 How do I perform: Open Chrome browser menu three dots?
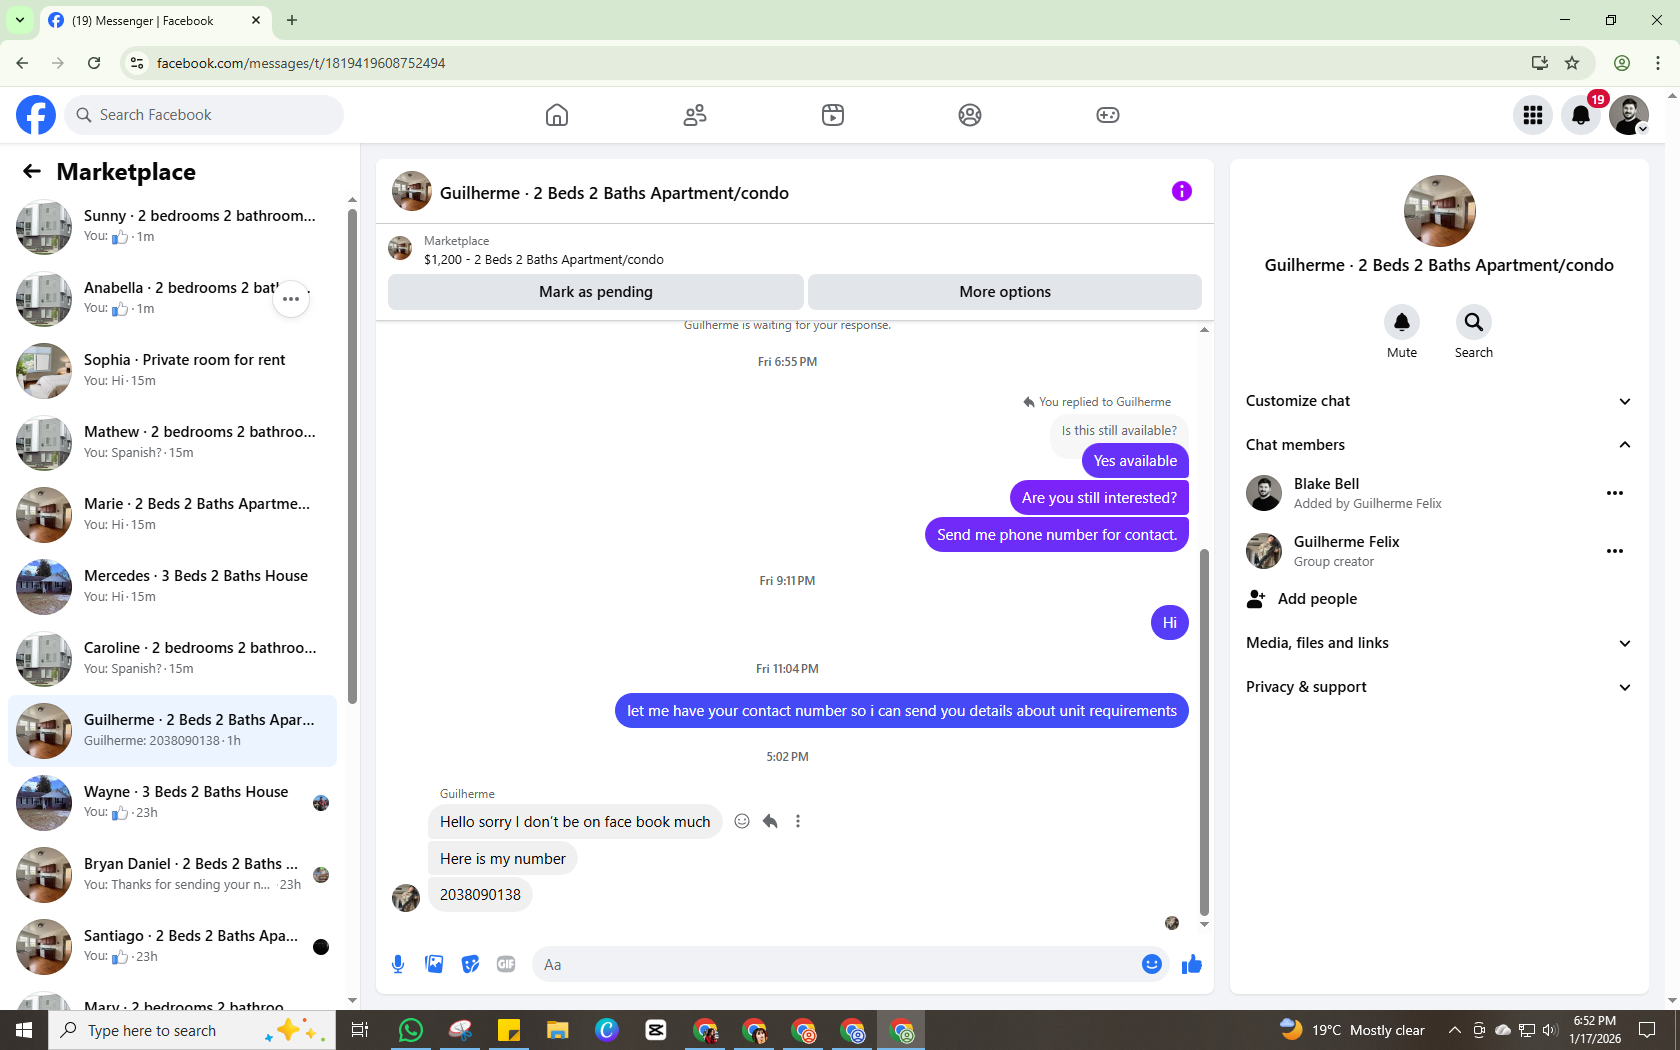pos(1658,63)
